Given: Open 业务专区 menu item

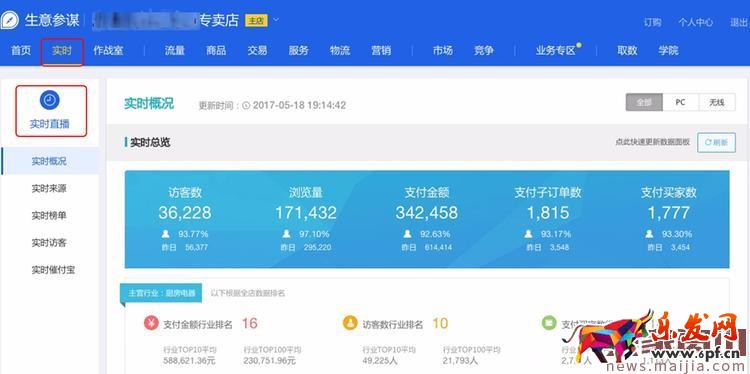Looking at the screenshot, I should click(x=556, y=50).
